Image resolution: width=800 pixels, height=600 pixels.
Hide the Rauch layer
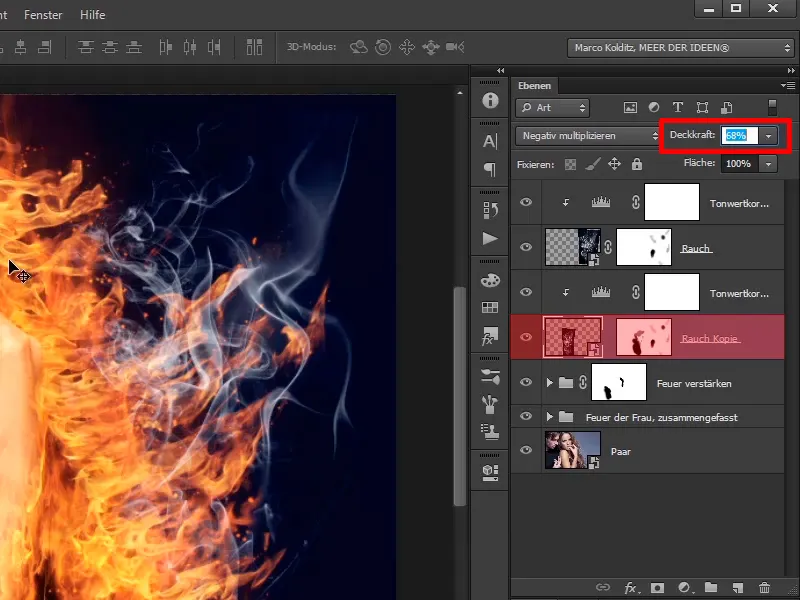click(526, 247)
